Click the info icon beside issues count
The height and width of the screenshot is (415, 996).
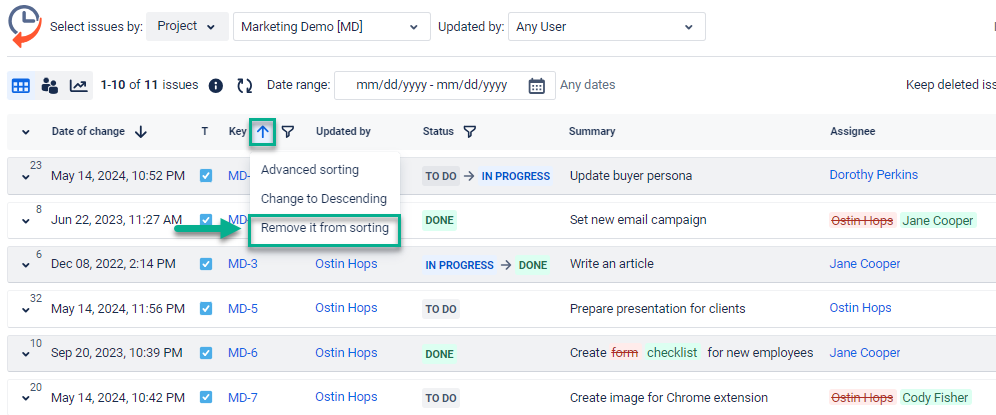click(215, 86)
